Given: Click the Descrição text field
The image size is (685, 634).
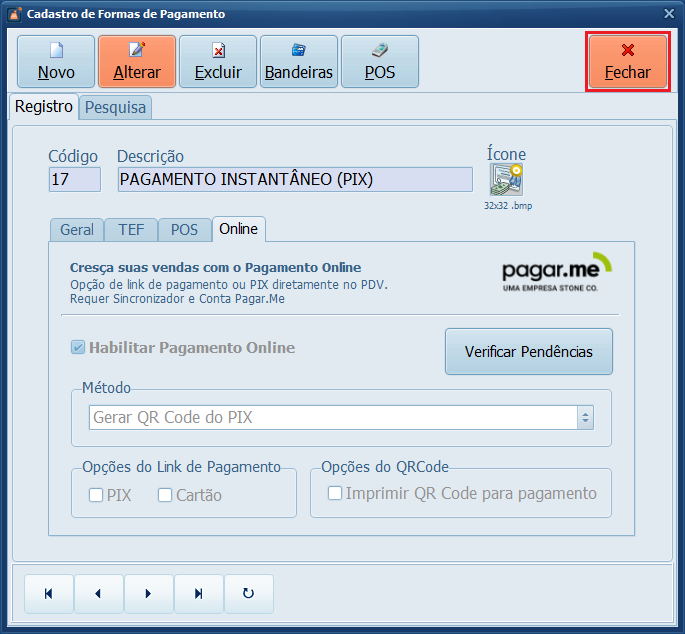Looking at the screenshot, I should [294, 179].
